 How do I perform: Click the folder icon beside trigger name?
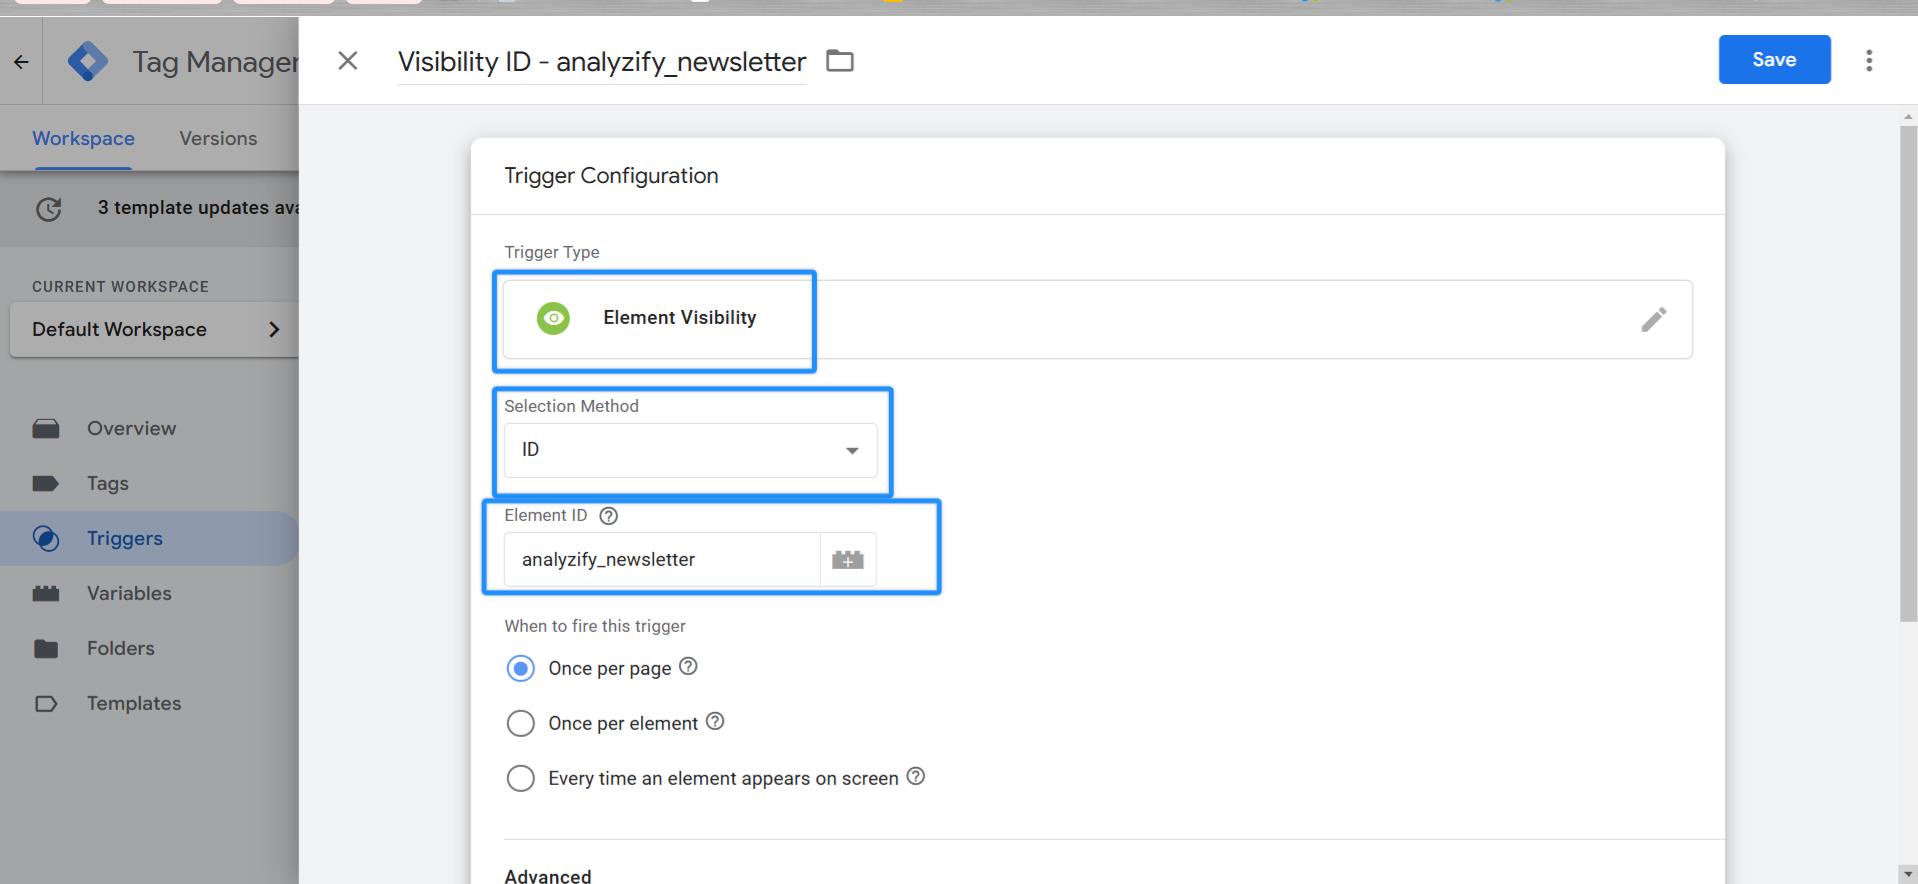point(840,61)
